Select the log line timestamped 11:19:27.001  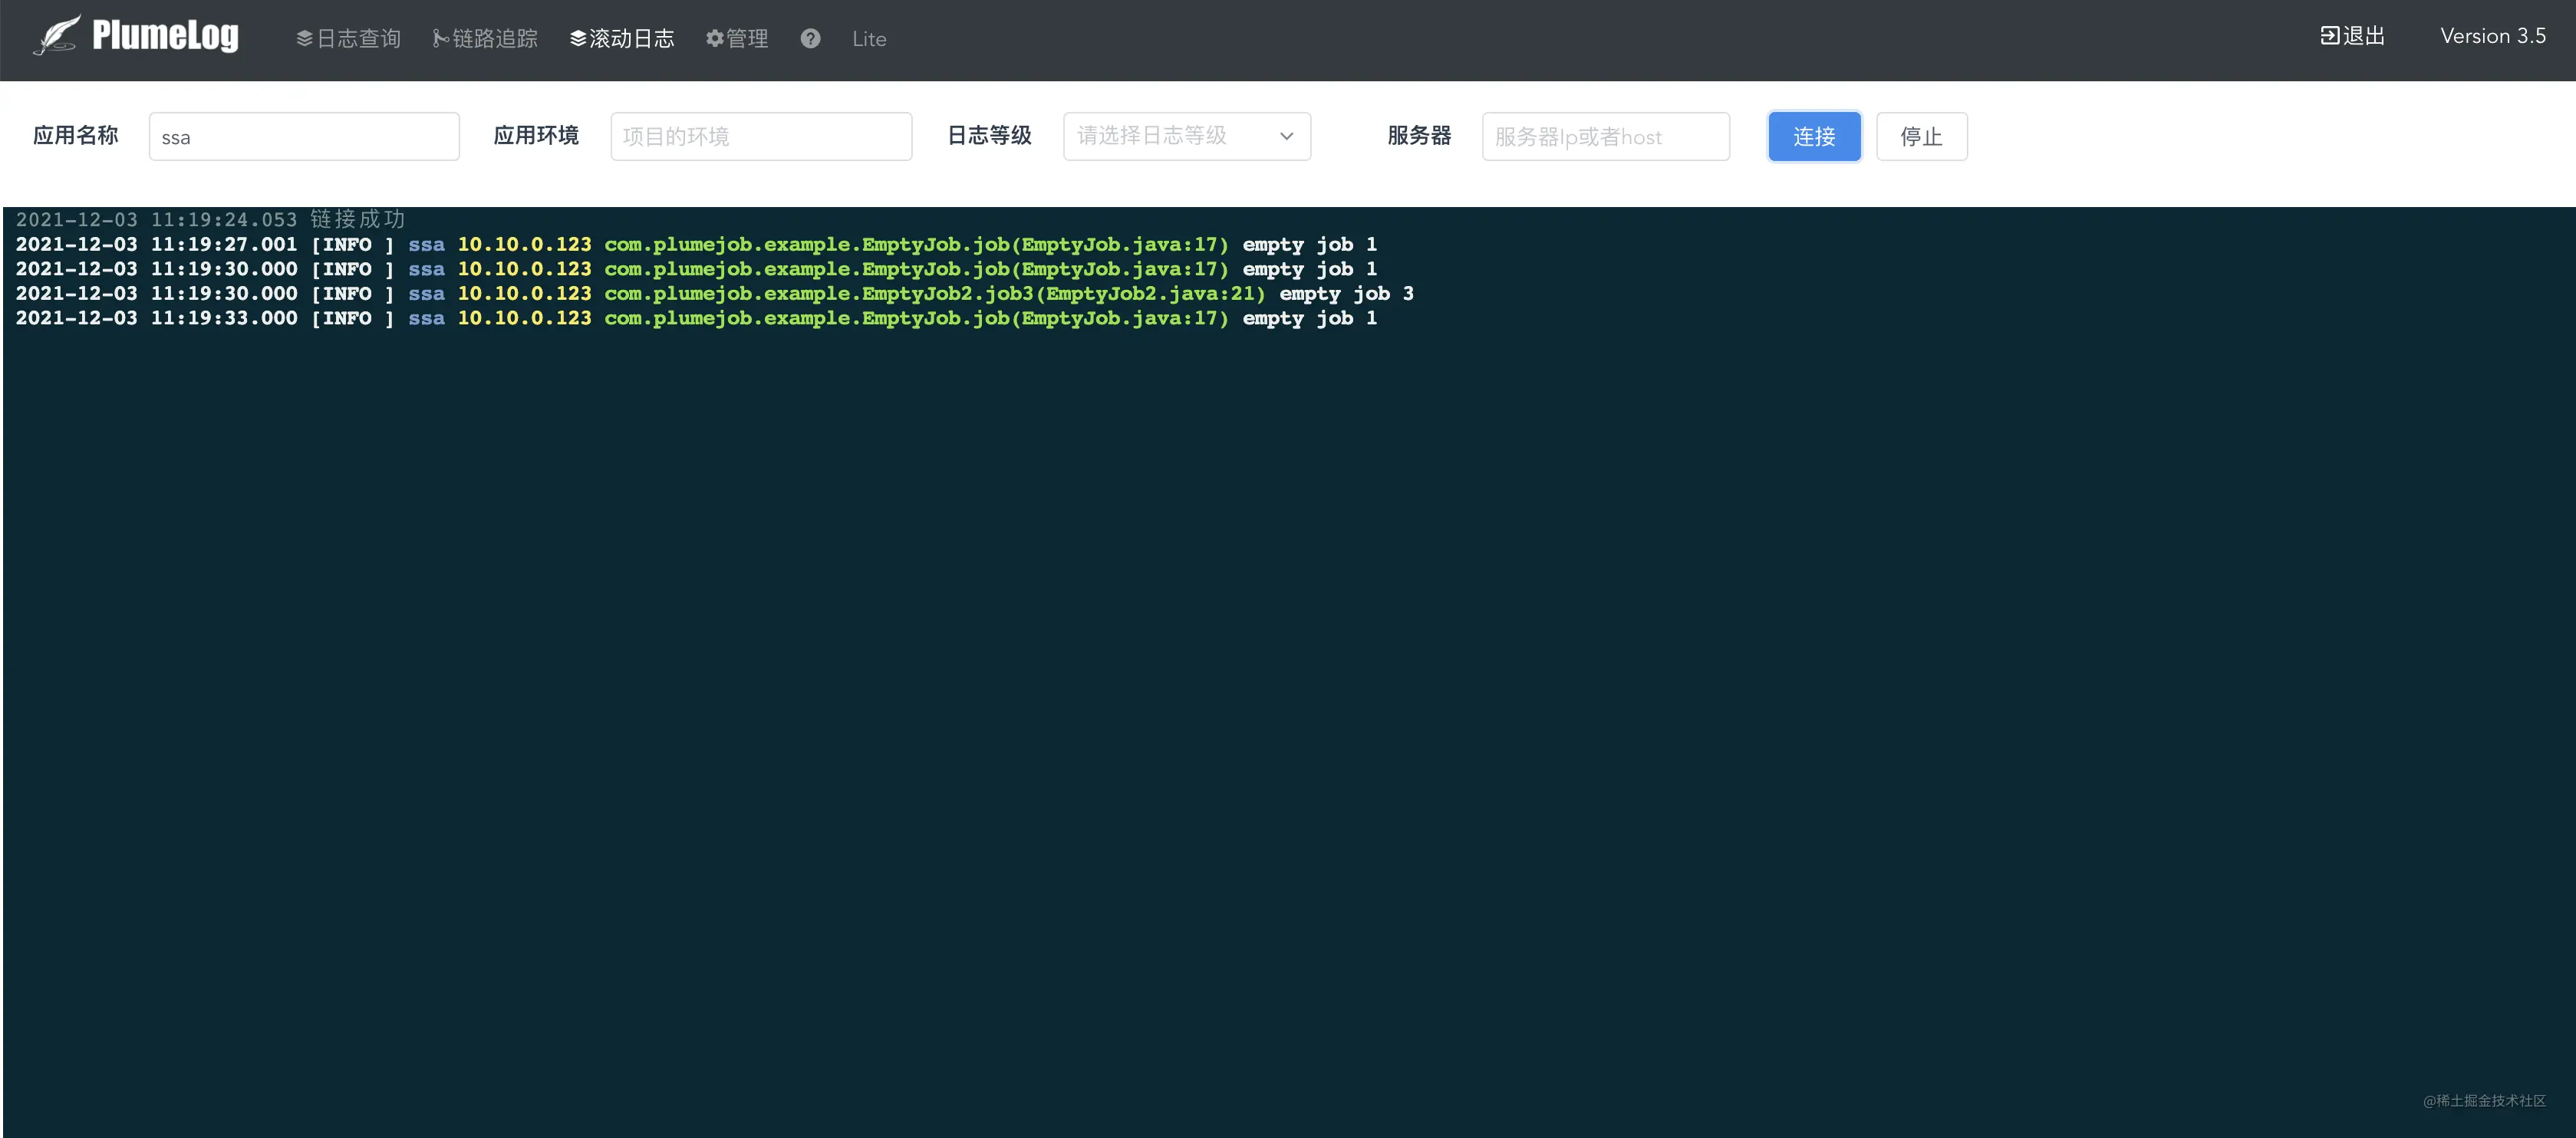(696, 244)
